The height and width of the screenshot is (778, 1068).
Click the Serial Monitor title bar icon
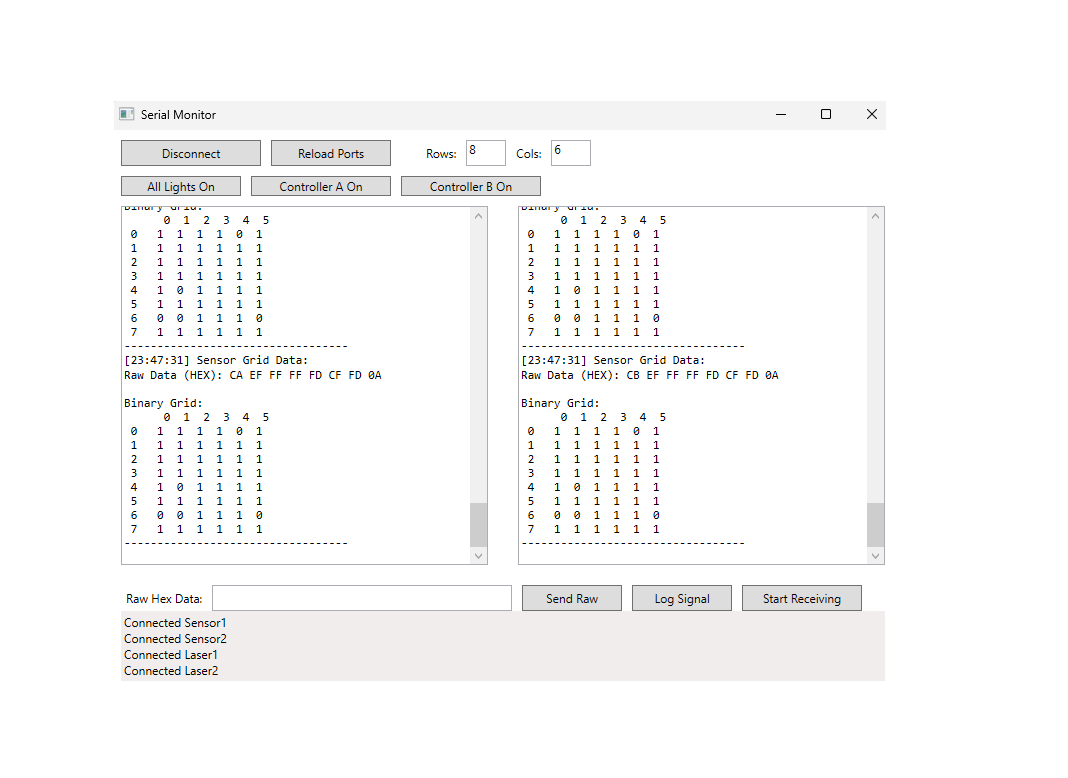click(126, 114)
